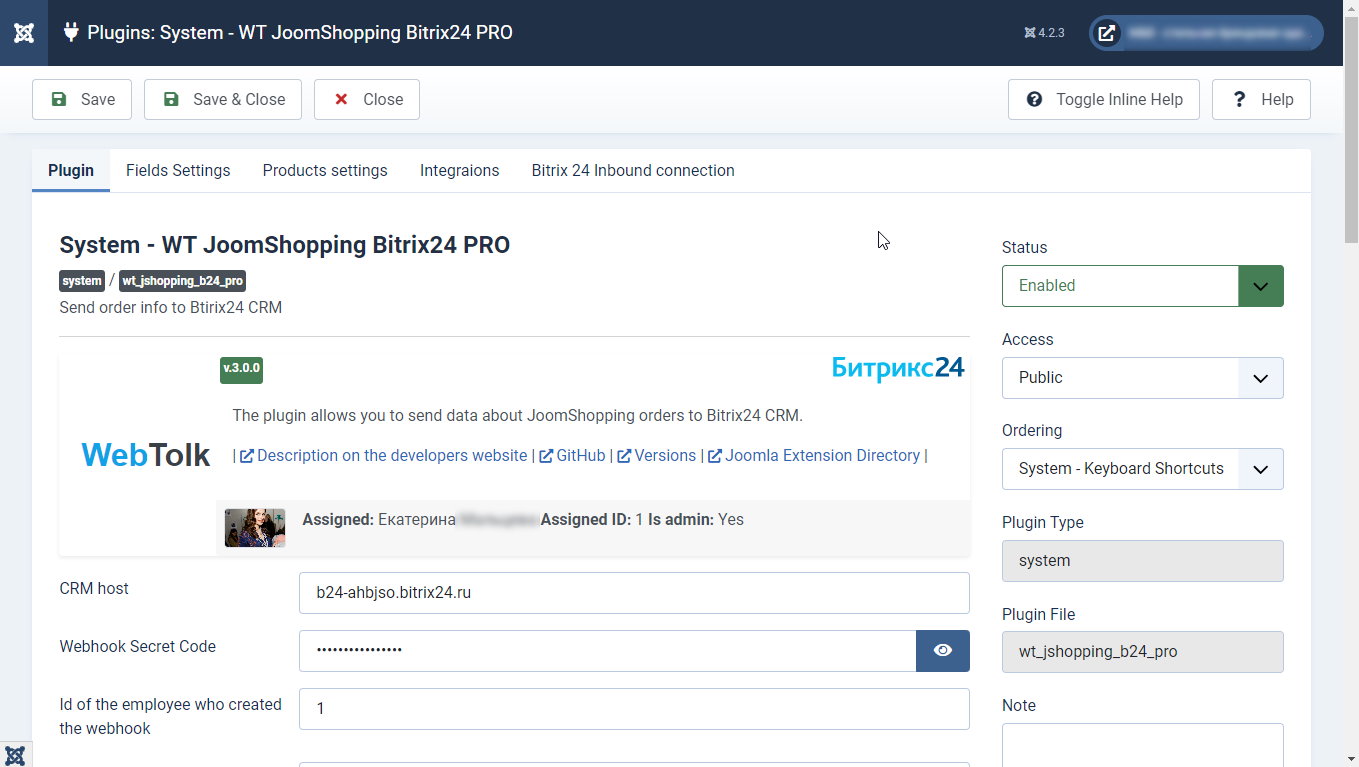Click the assigned user avatar thumbnail
1359x767 pixels.
254,528
